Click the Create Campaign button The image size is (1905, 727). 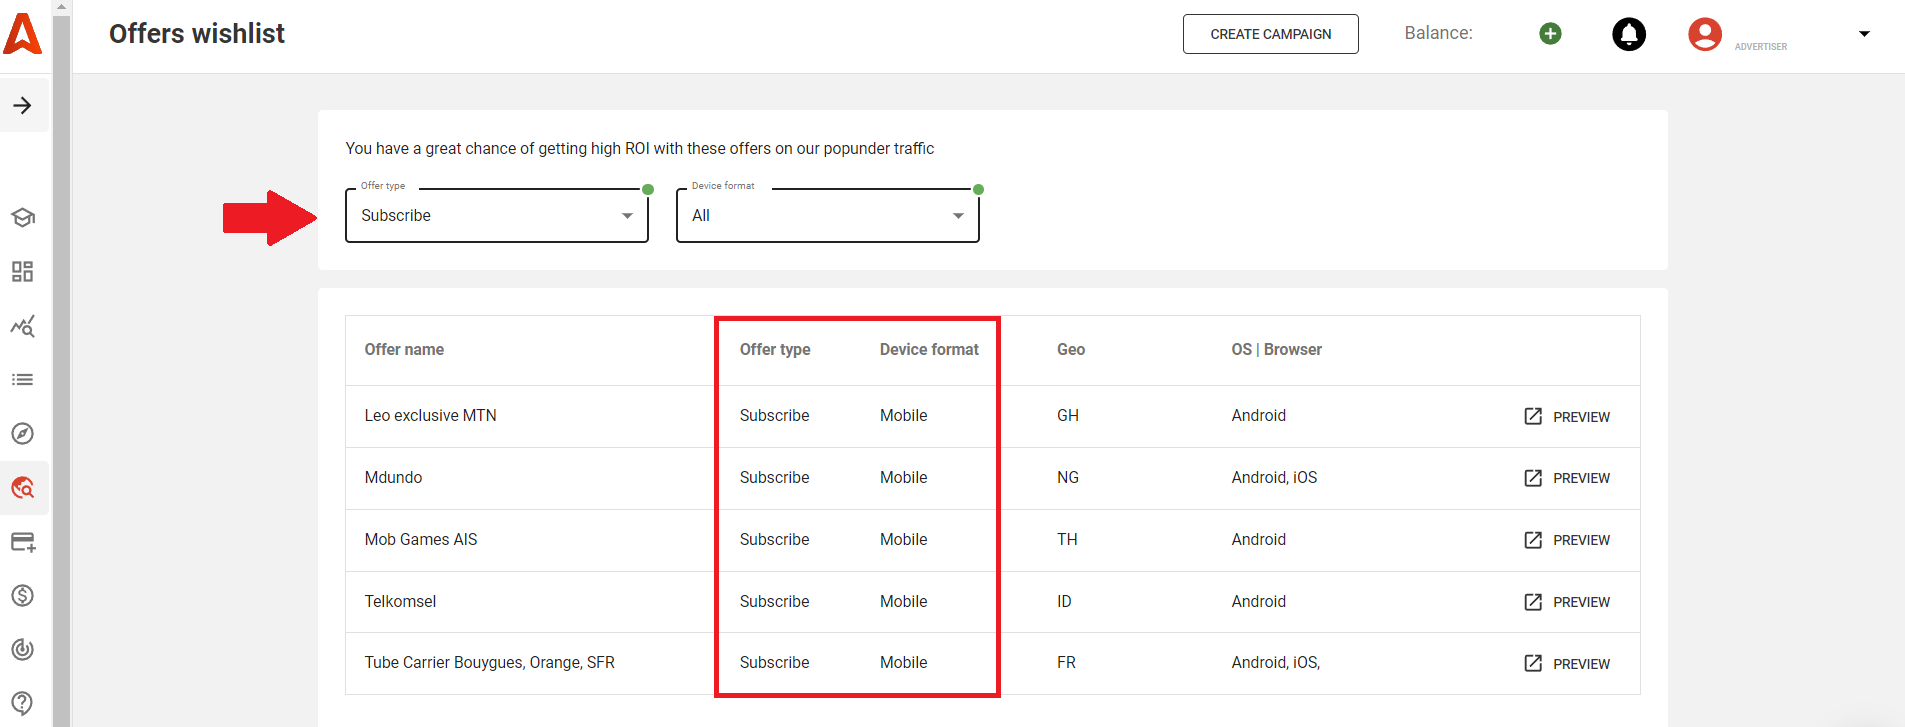click(x=1271, y=34)
